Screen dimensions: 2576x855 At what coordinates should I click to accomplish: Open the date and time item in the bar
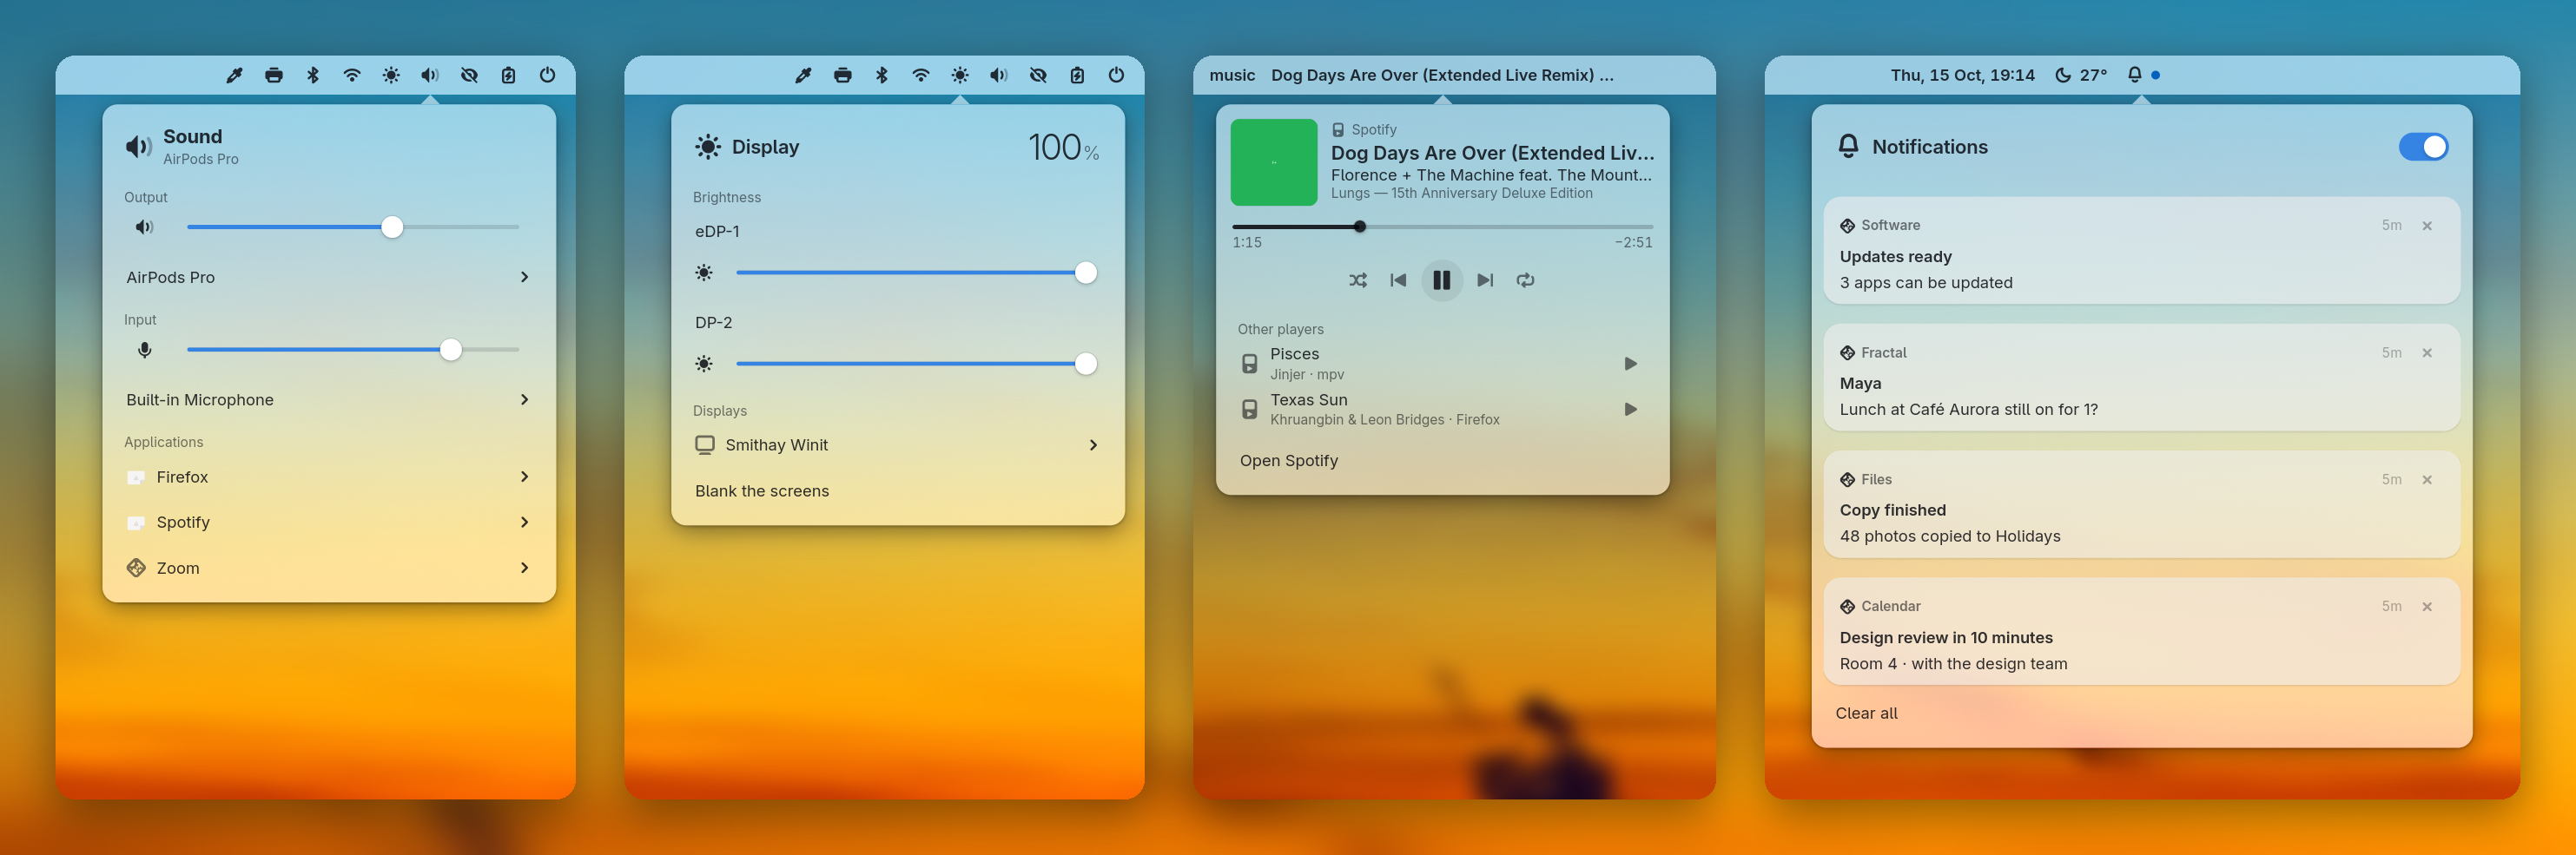[1962, 75]
